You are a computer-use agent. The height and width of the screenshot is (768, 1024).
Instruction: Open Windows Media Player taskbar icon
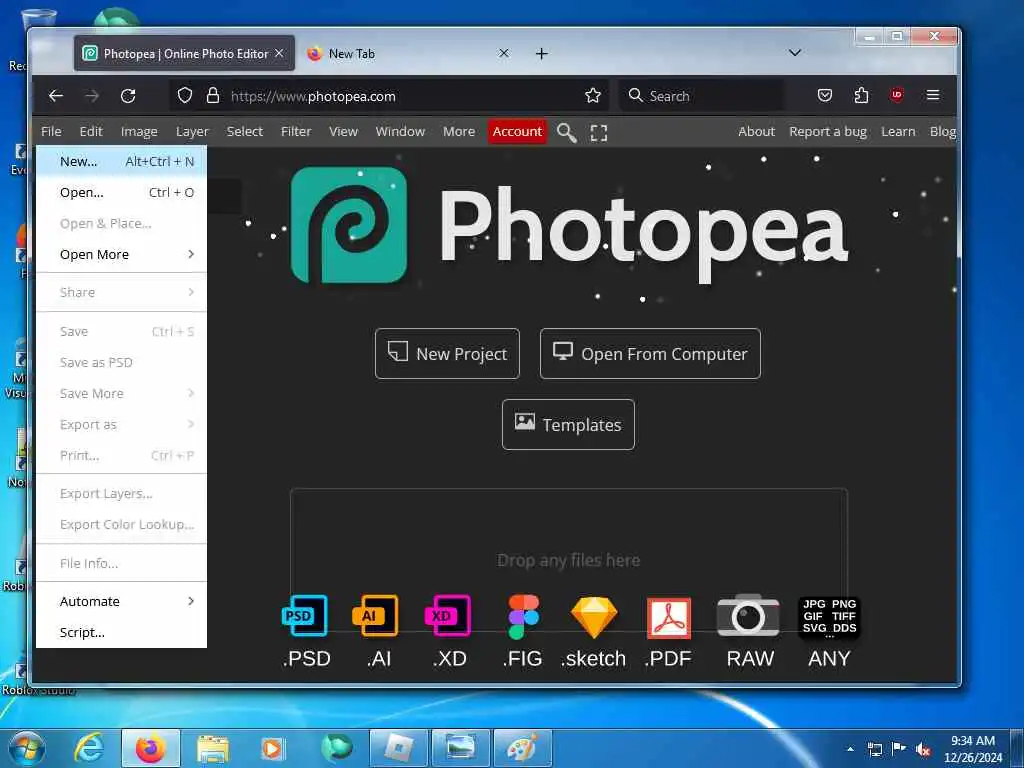click(x=272, y=748)
